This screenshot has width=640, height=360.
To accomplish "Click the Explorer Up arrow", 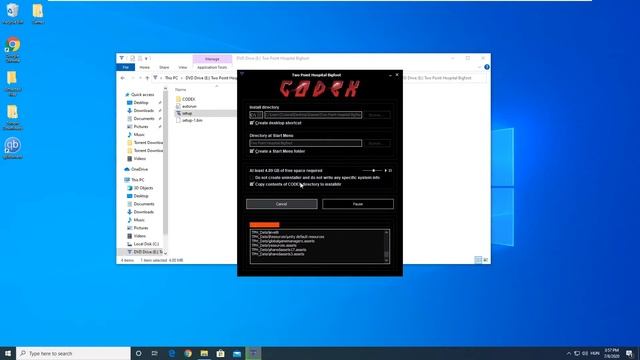I will point(147,78).
